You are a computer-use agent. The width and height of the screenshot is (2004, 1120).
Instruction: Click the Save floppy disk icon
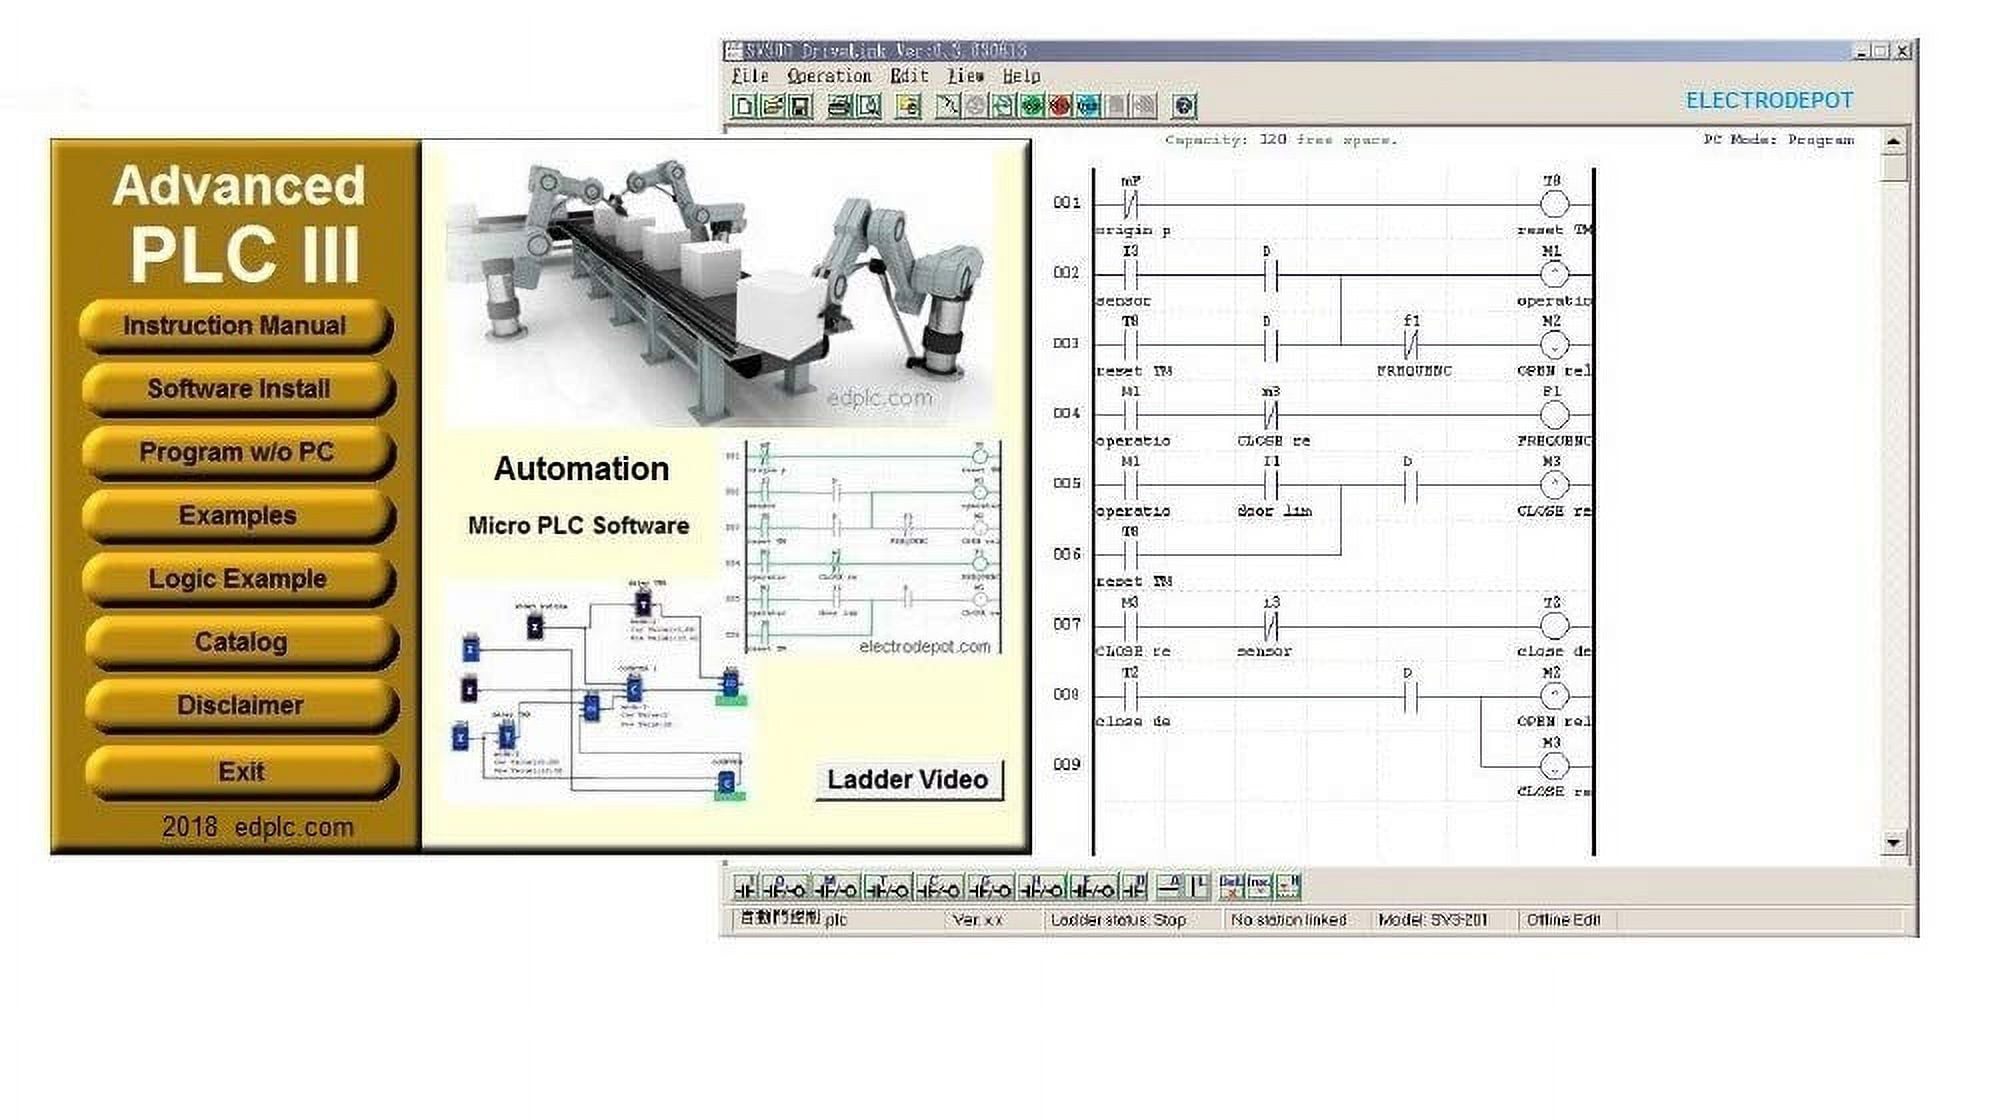800,106
